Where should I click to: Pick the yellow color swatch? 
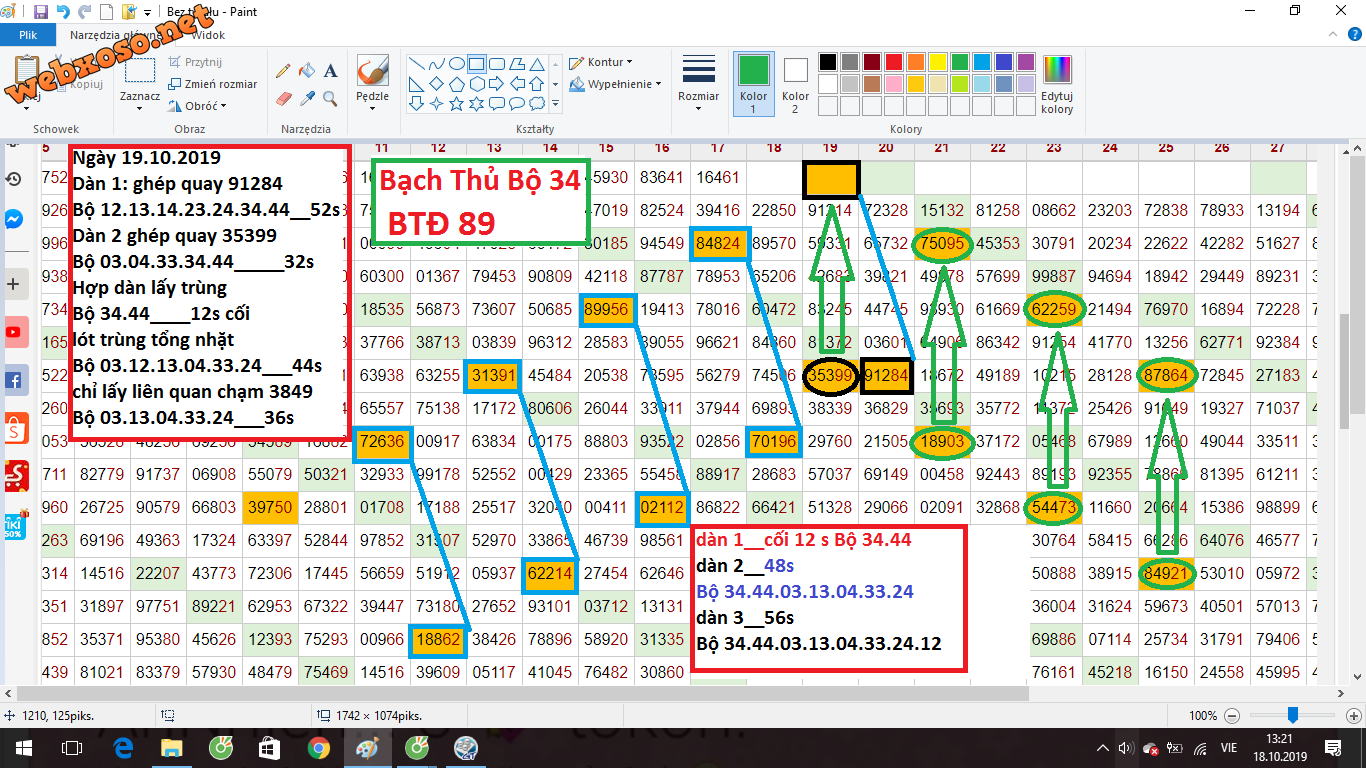coord(938,62)
